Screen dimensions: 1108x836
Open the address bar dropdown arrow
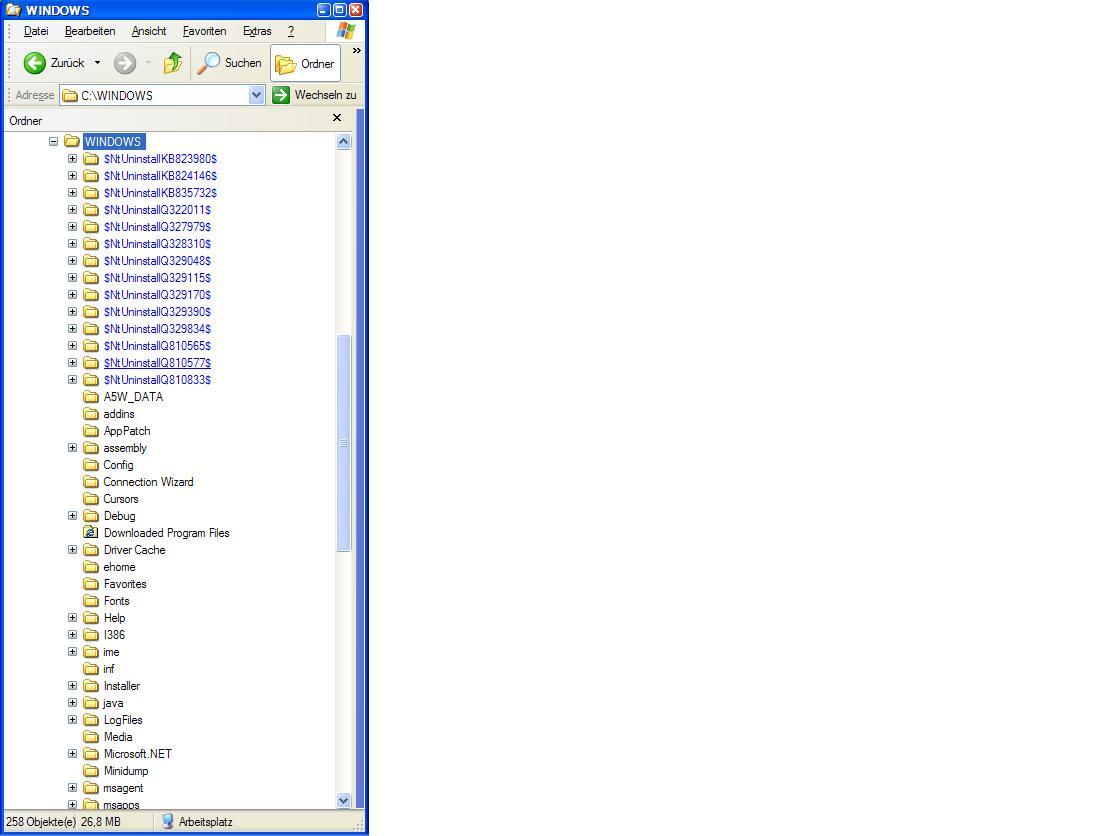coord(257,95)
